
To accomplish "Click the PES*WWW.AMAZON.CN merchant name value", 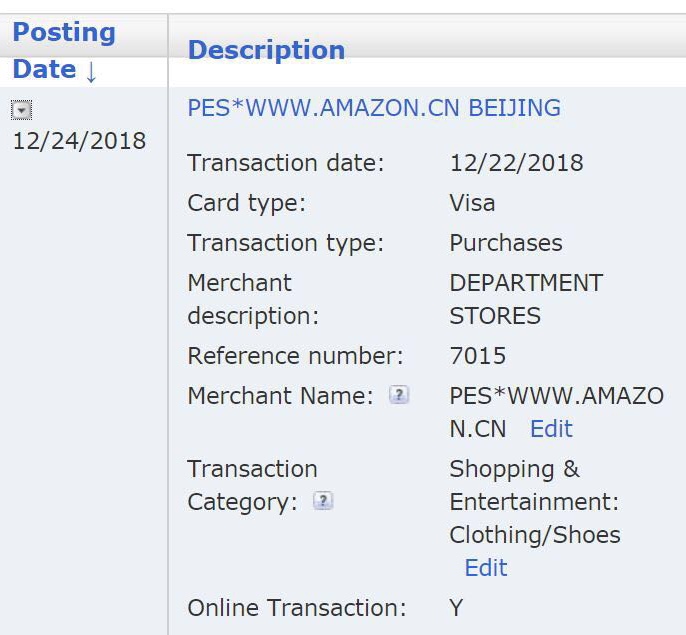I will (556, 396).
